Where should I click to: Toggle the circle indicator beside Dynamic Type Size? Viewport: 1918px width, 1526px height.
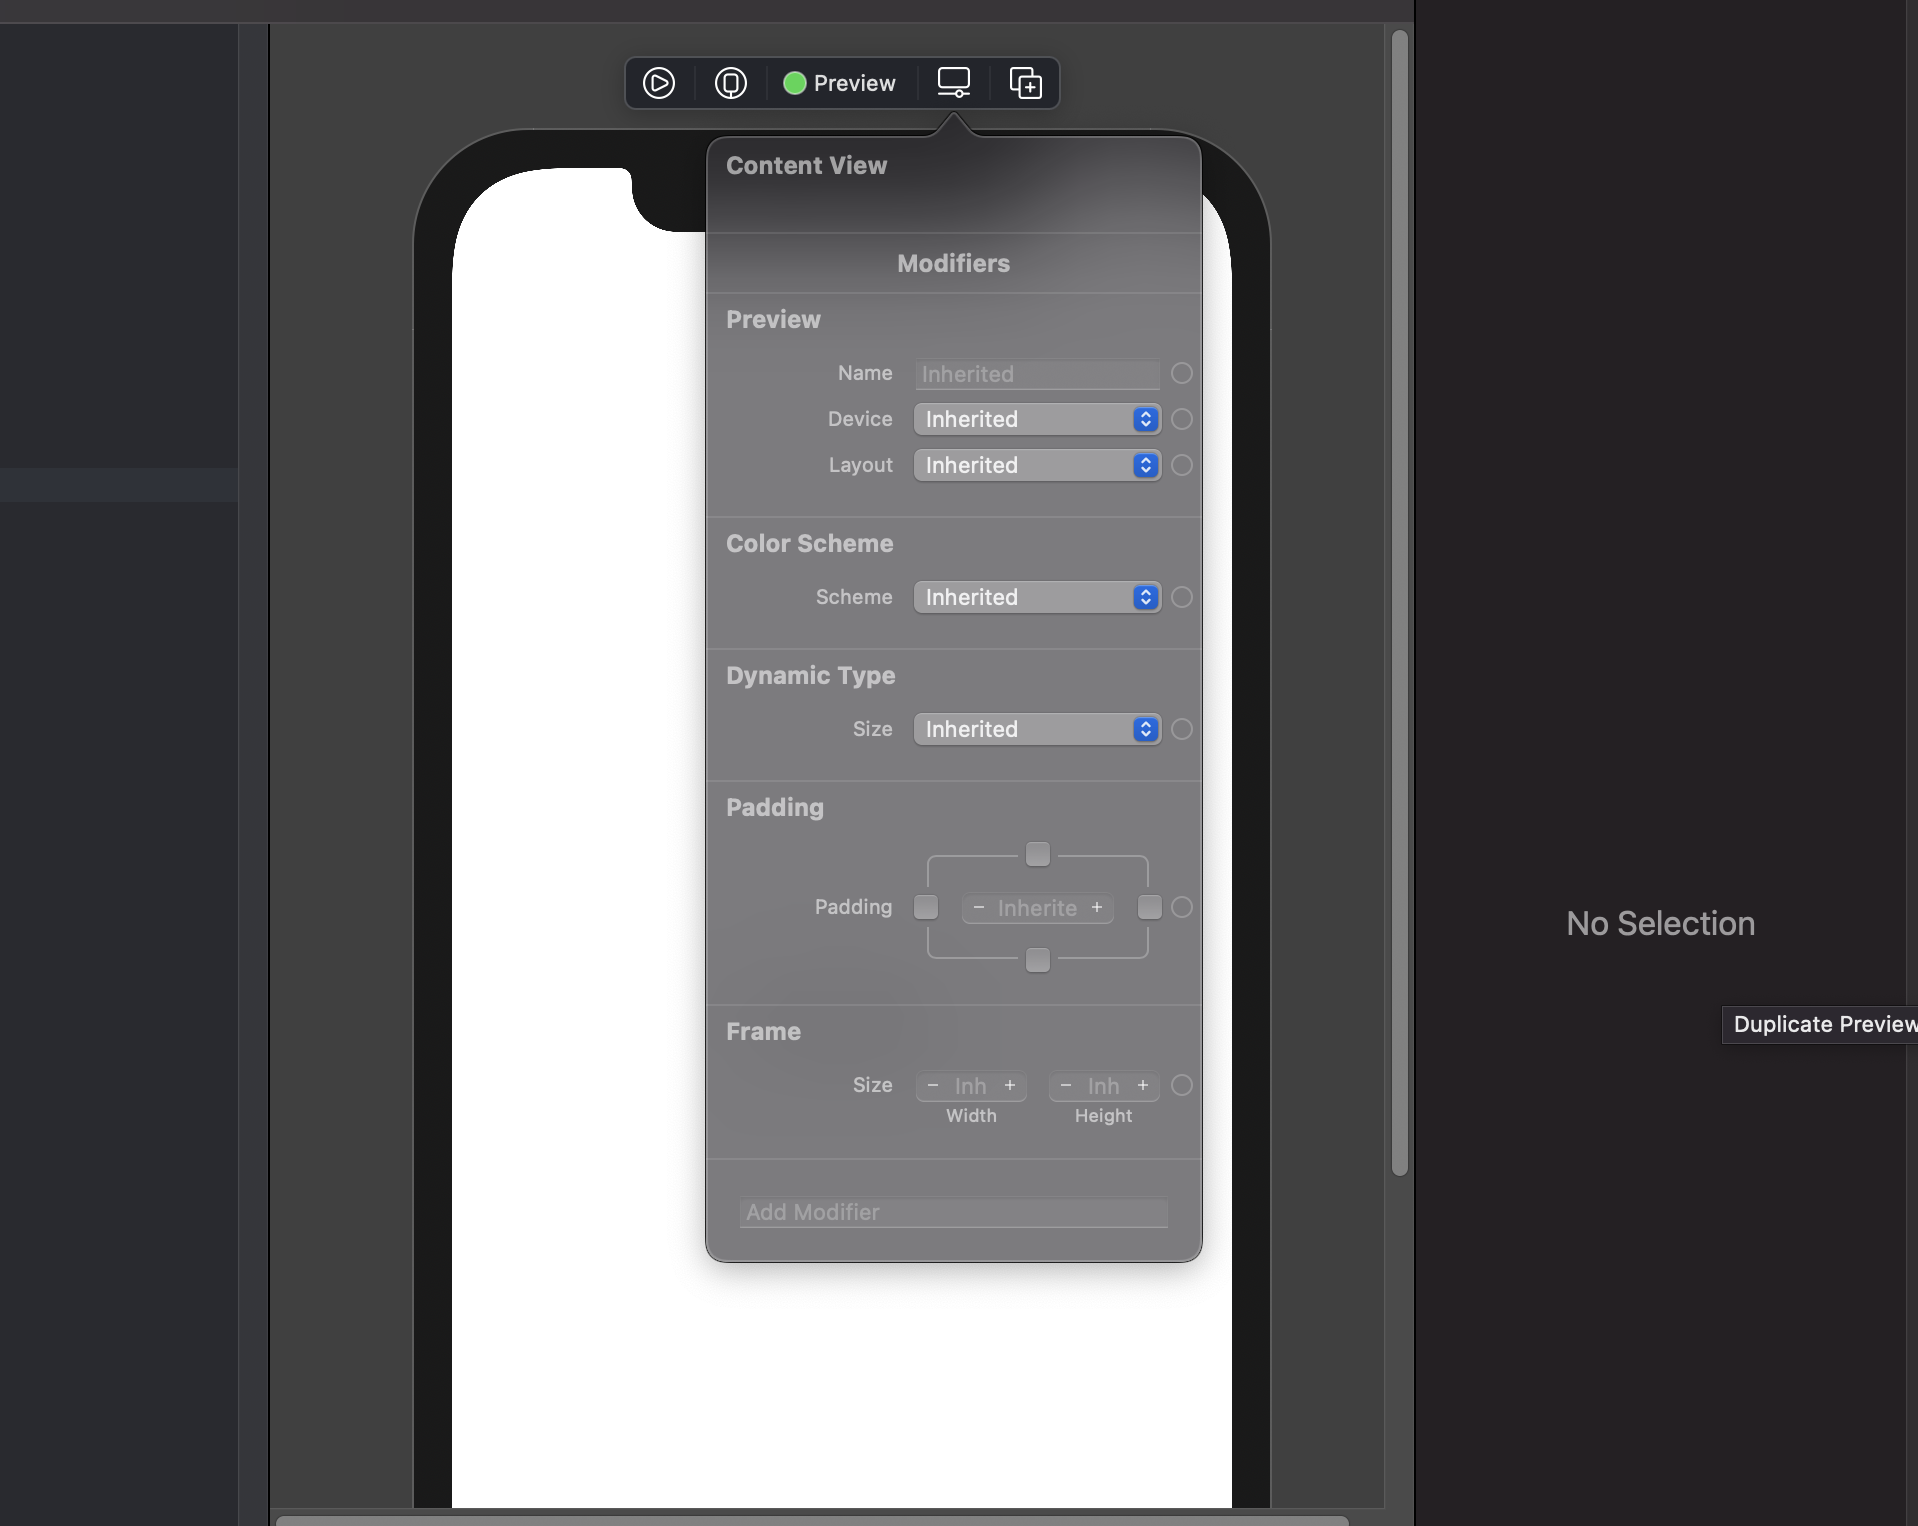tap(1182, 729)
